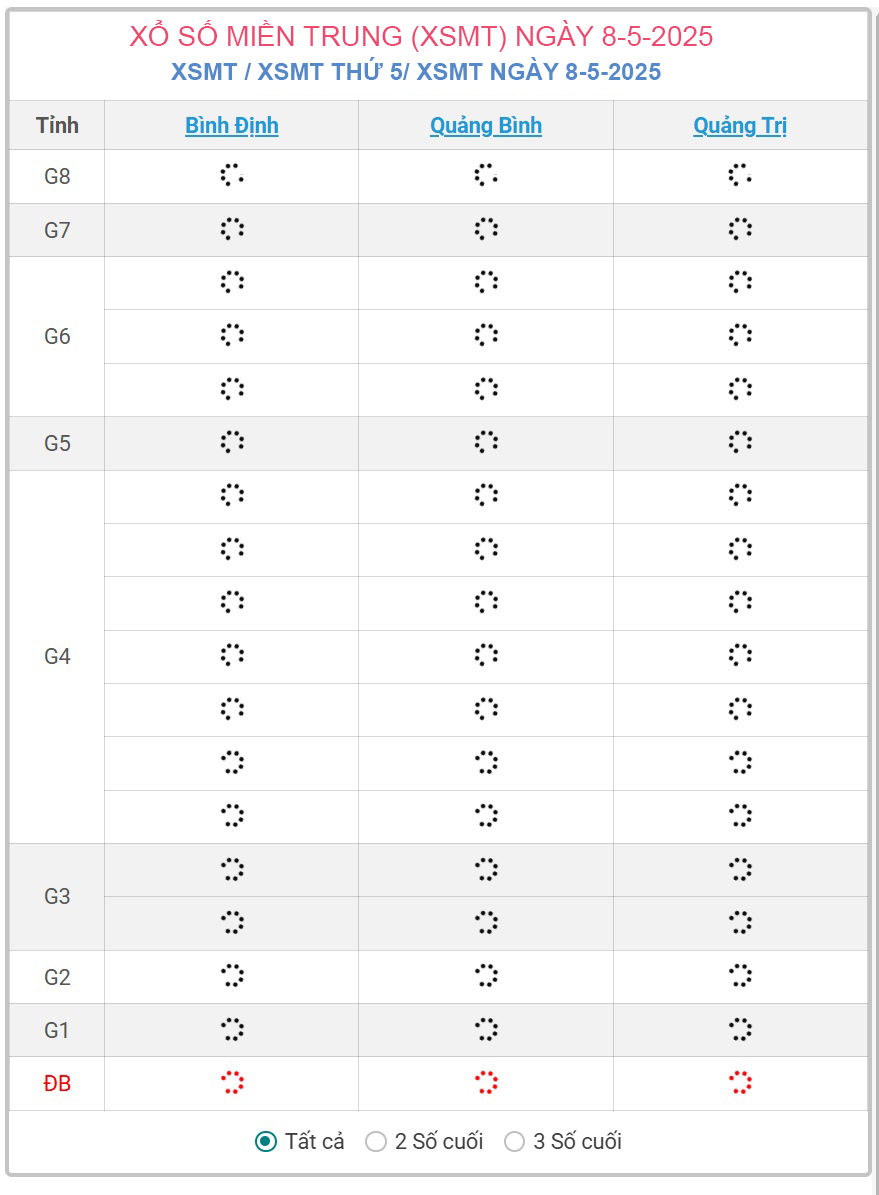
Task: Click the G2 loading spinner for Bình Định
Action: point(232,976)
